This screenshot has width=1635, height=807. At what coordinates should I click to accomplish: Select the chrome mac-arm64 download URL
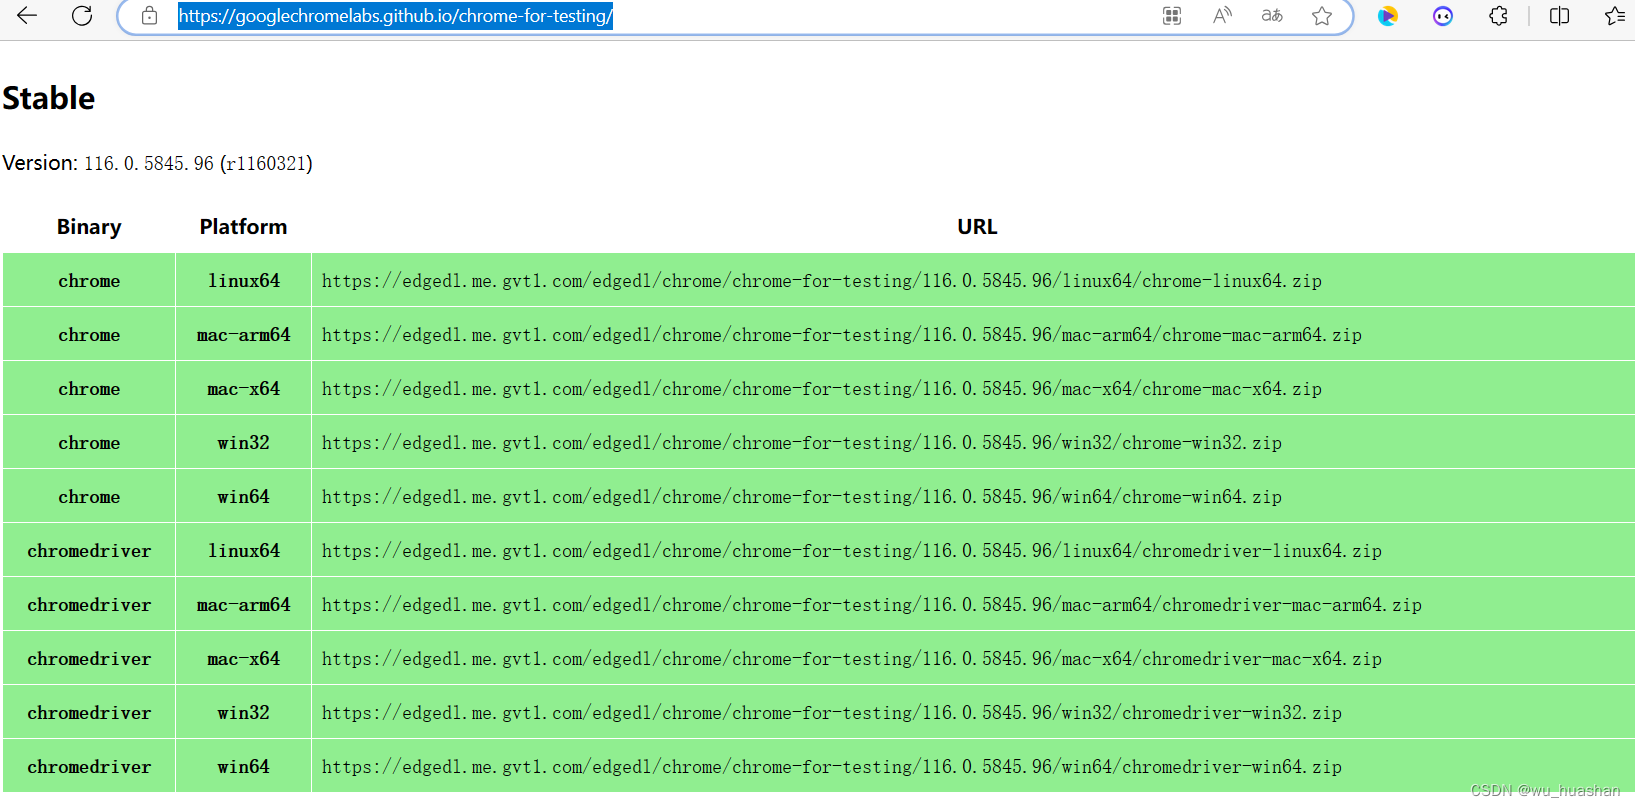click(x=842, y=335)
